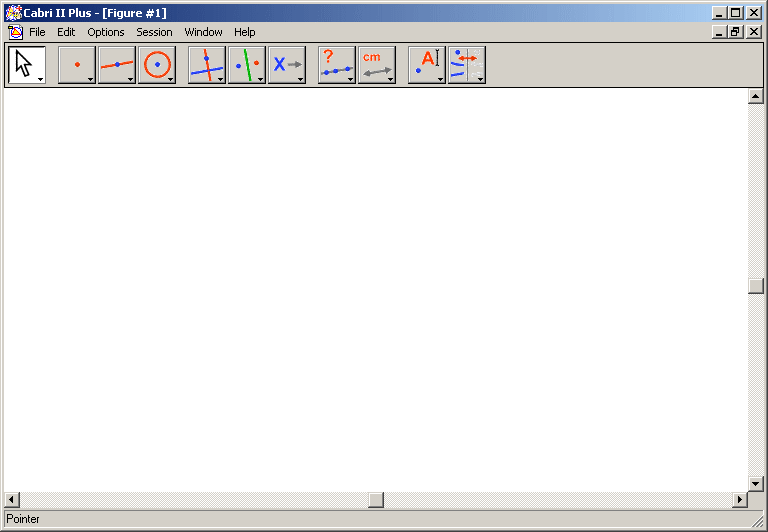The width and height of the screenshot is (768, 532).
Task: Close the inner Figure #1 document
Action: click(x=754, y=32)
